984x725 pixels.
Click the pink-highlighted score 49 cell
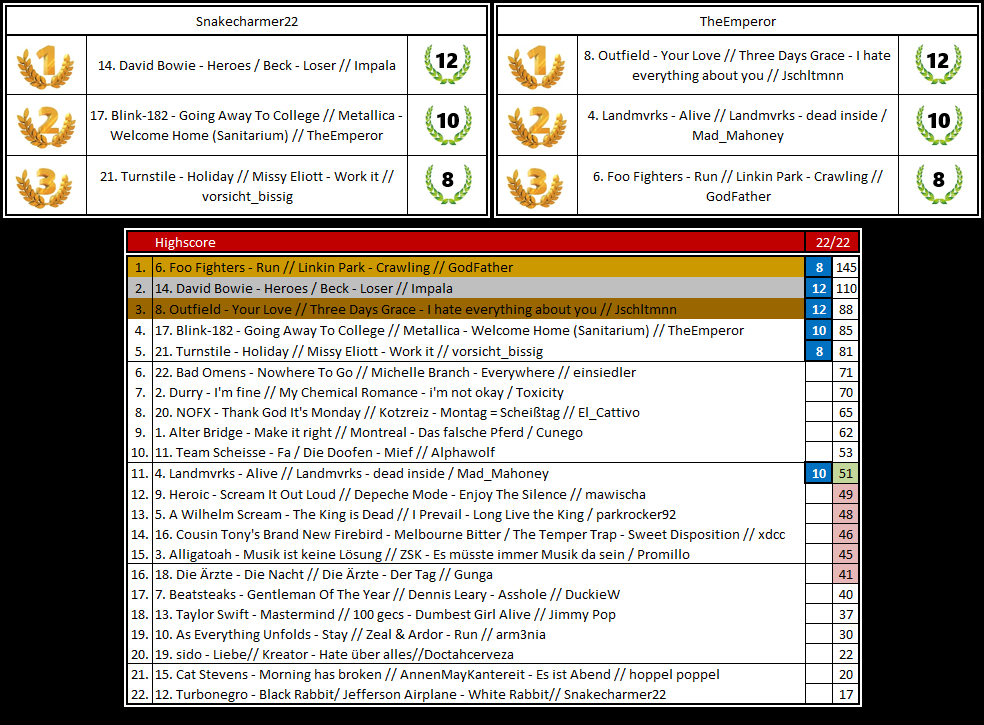click(x=846, y=495)
